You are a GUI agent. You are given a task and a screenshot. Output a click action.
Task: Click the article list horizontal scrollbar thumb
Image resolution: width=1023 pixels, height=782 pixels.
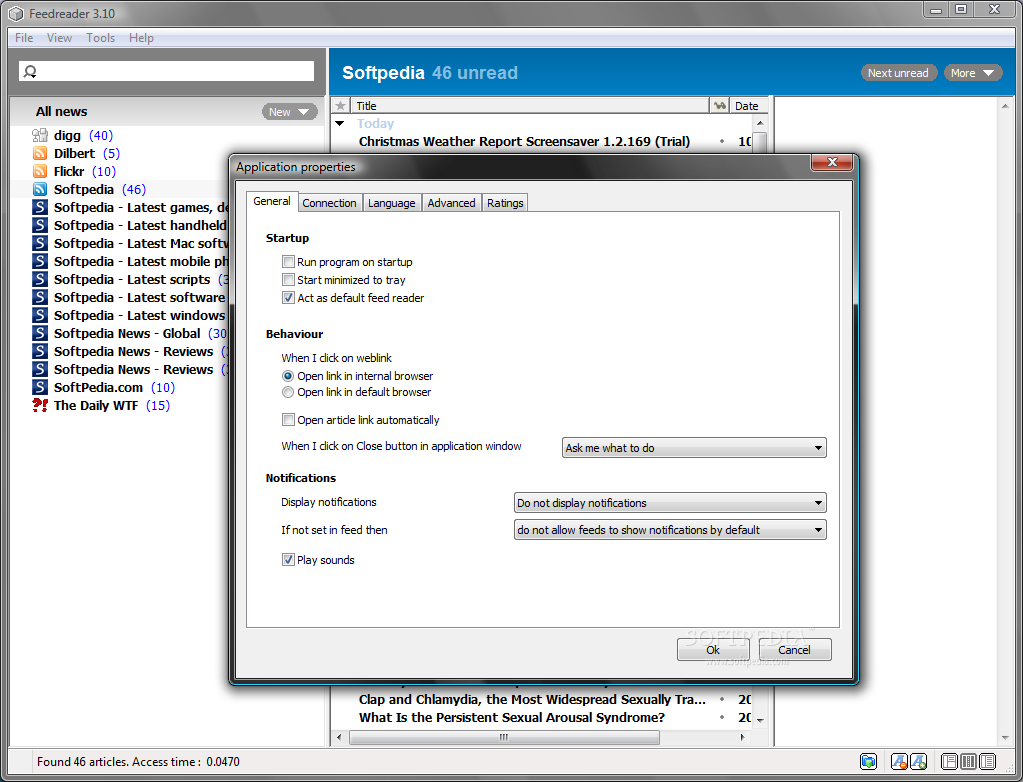(x=504, y=737)
